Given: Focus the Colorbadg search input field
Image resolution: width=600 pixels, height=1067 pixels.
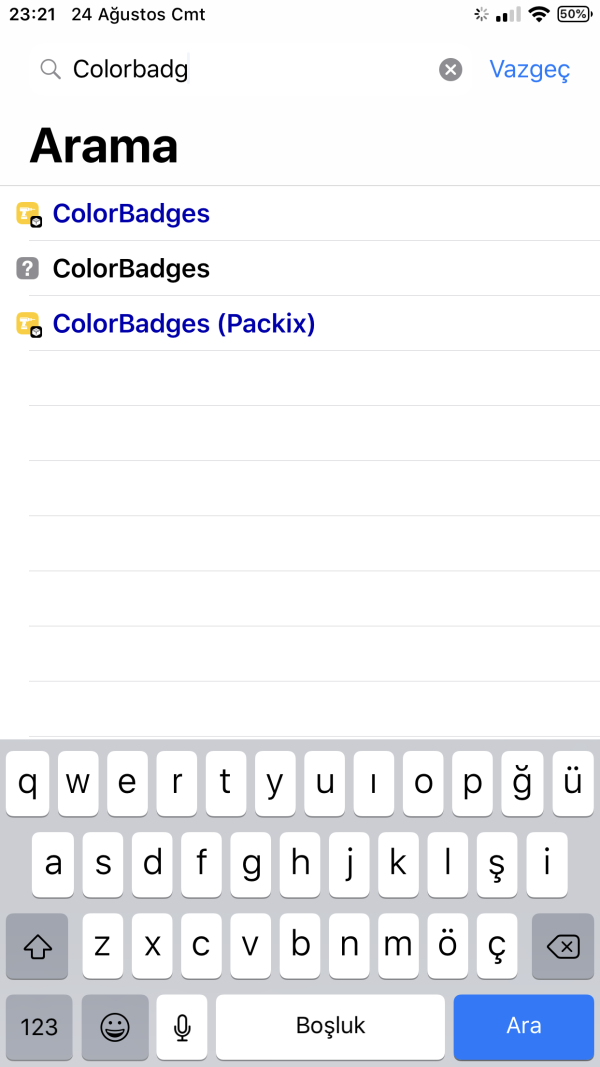Looking at the screenshot, I should tap(250, 69).
